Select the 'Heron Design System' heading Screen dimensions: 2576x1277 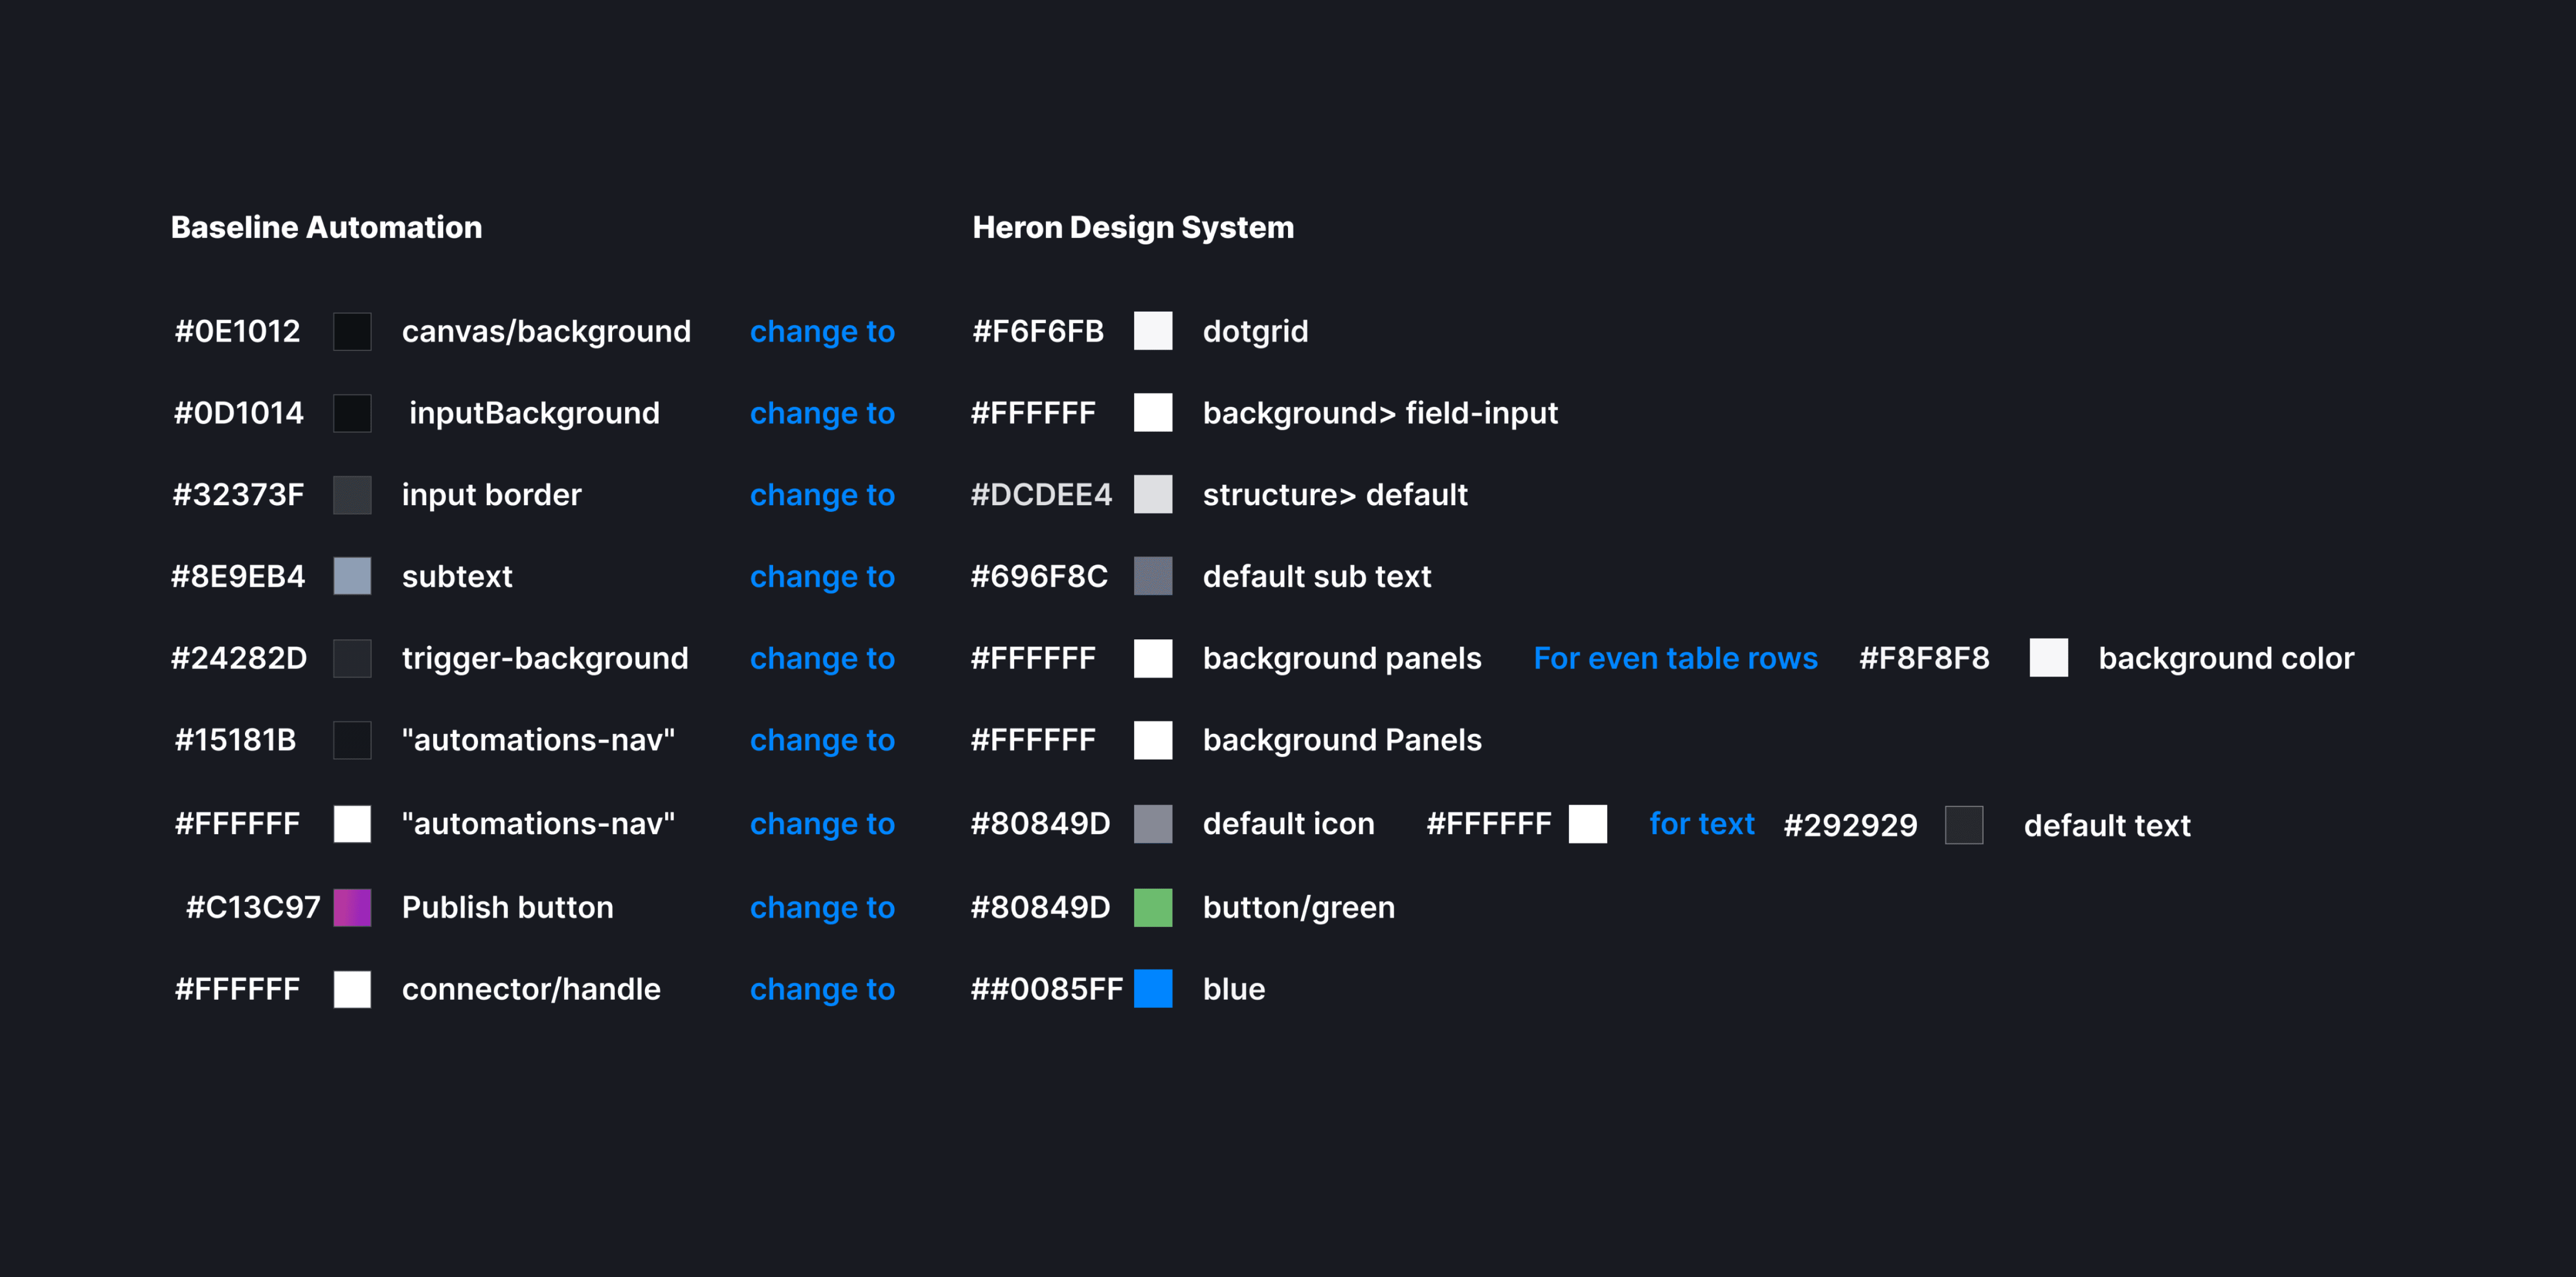point(1133,227)
